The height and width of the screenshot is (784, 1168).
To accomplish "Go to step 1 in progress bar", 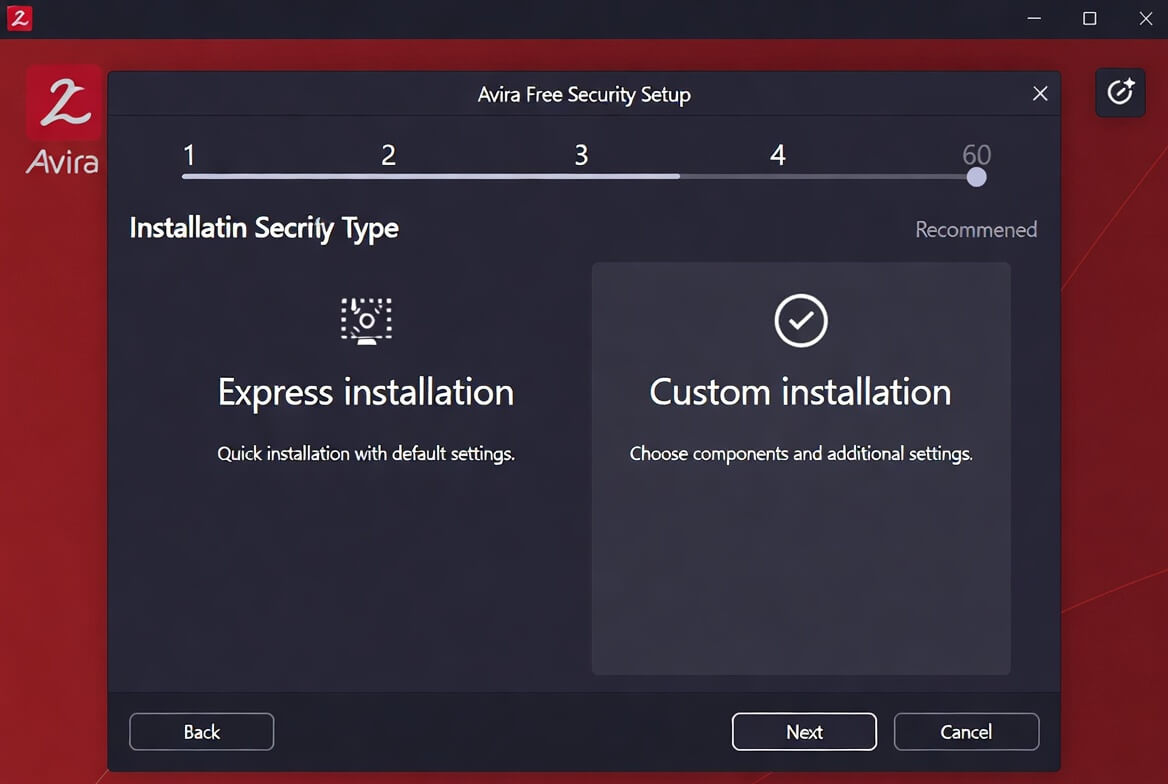I will click(189, 155).
